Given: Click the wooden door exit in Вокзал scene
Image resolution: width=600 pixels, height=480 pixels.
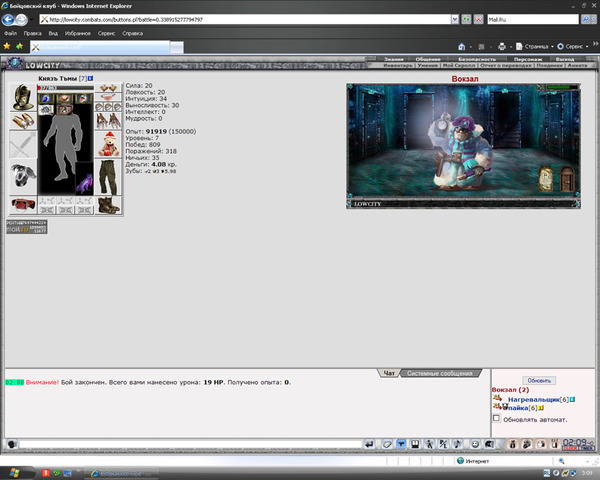Looking at the screenshot, I should (567, 178).
